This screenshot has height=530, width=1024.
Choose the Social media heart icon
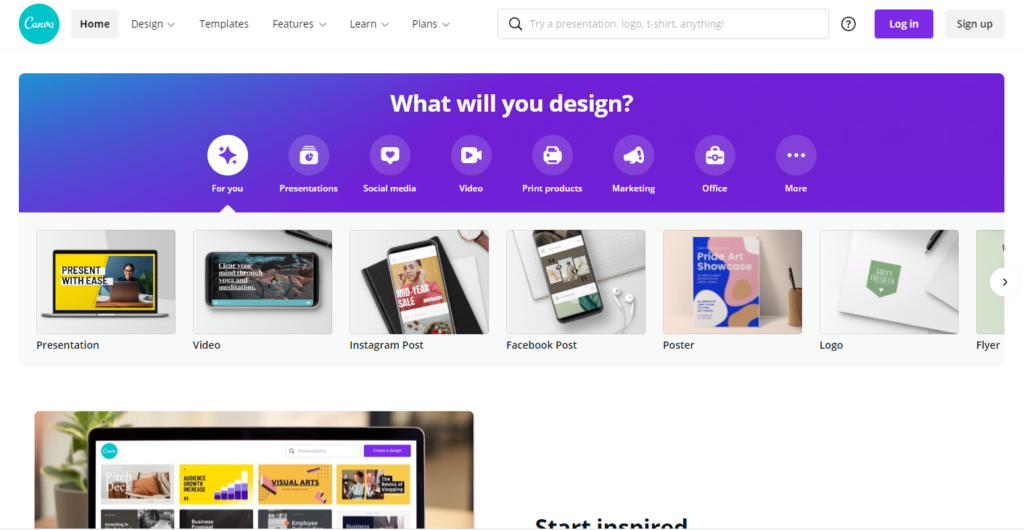pos(390,155)
